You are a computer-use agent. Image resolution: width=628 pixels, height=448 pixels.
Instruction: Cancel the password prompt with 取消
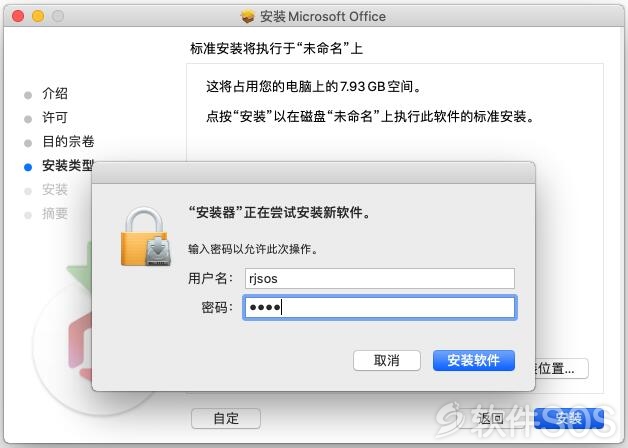click(386, 360)
